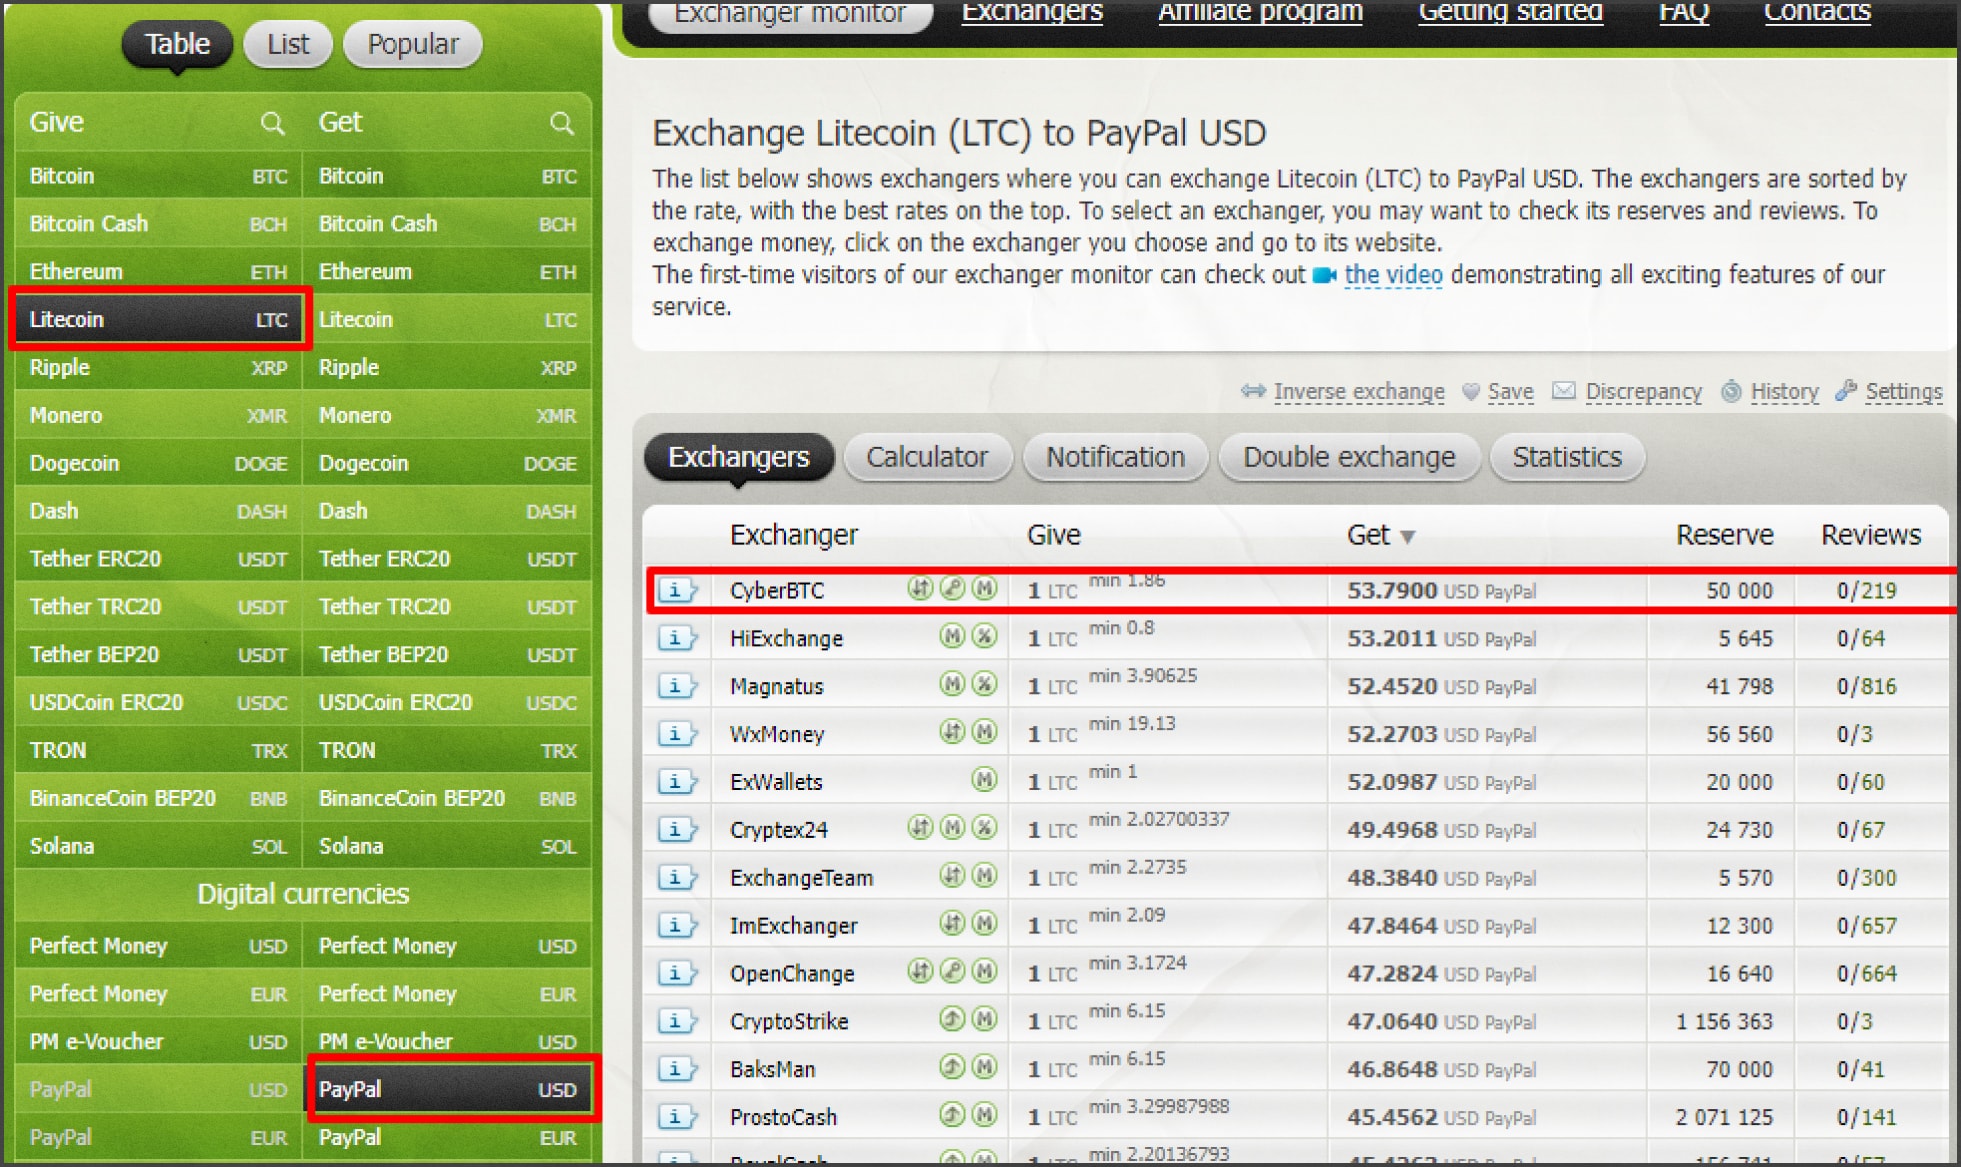Click the video camera icon before 'the video'

[1324, 275]
